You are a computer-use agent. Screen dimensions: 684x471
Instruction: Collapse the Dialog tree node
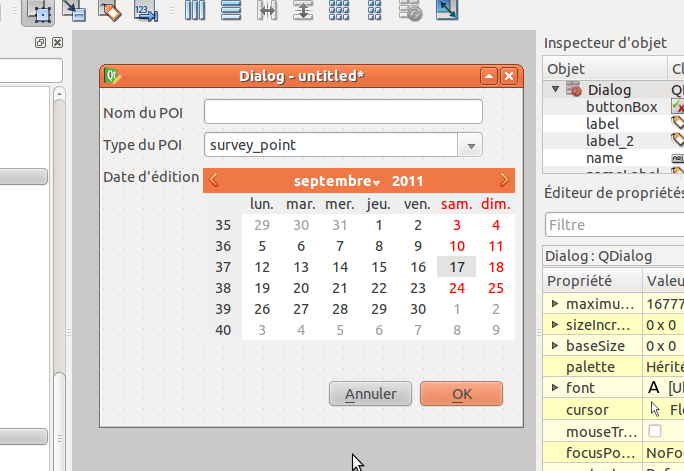click(x=556, y=90)
